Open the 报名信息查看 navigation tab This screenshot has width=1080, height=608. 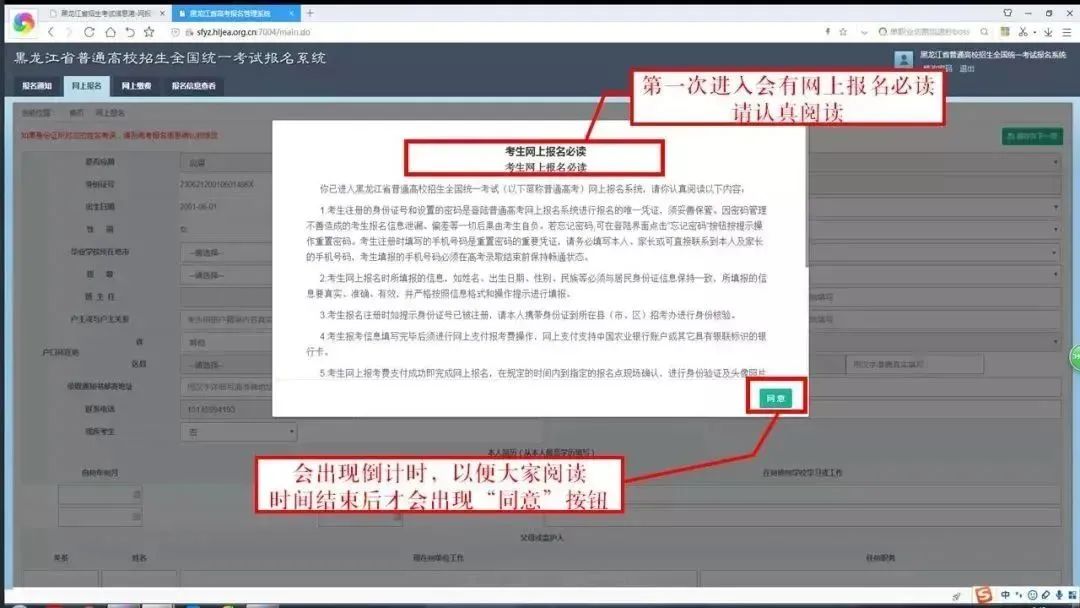click(194, 86)
